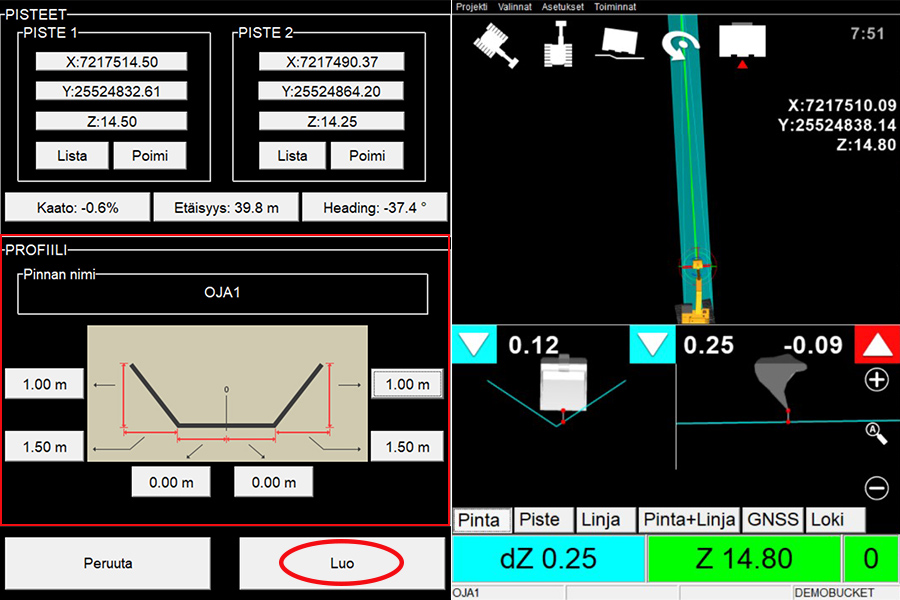Click cyan down arrow beside 0.12
The image size is (900, 600).
(475, 345)
